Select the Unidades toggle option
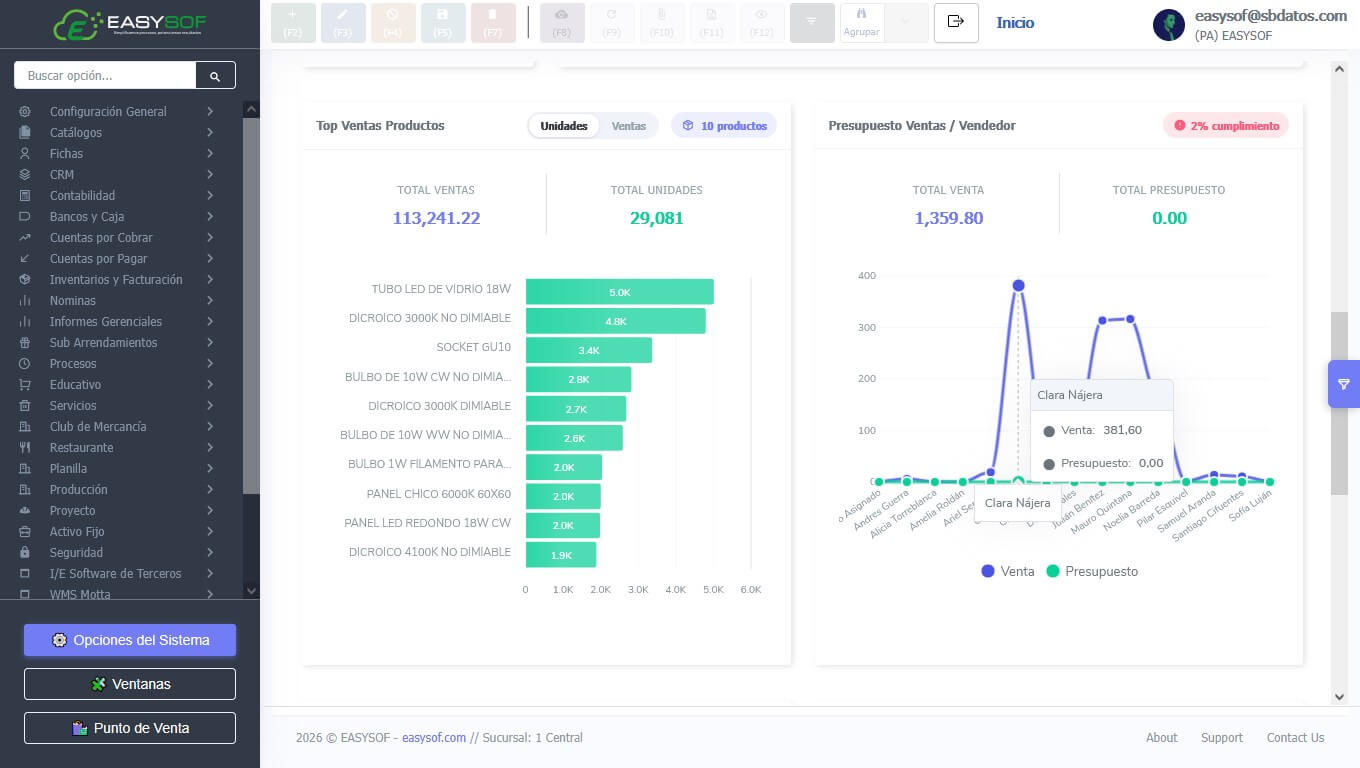Viewport: 1360px width, 768px height. [564, 126]
